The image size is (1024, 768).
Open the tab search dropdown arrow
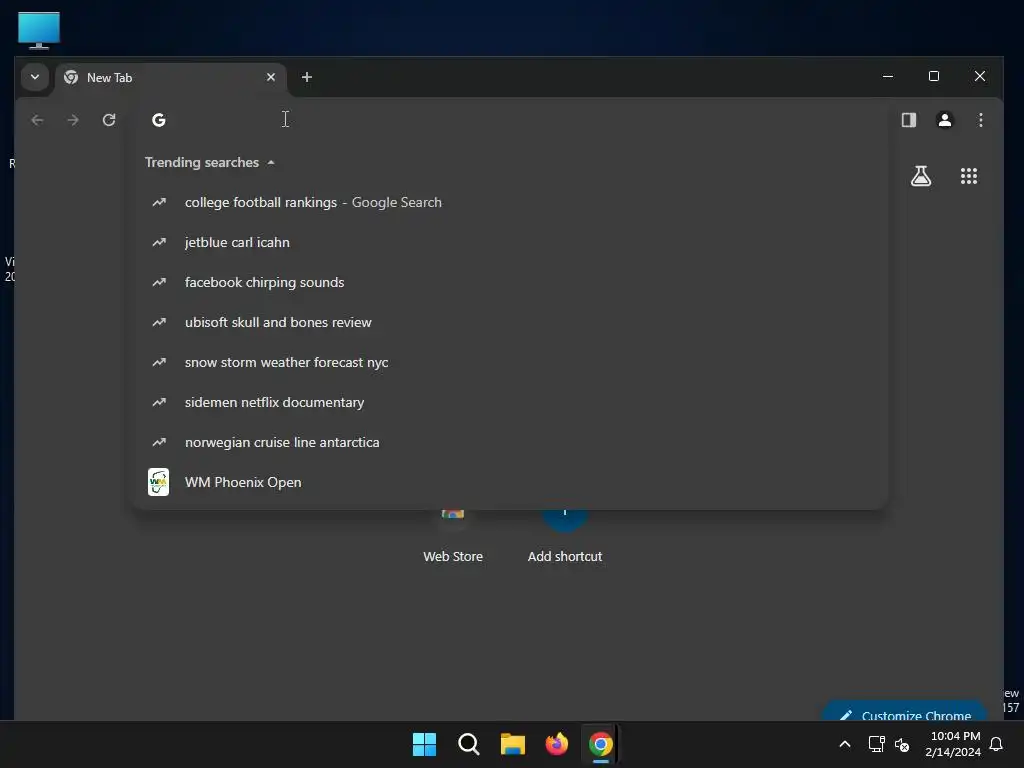pyautogui.click(x=35, y=77)
